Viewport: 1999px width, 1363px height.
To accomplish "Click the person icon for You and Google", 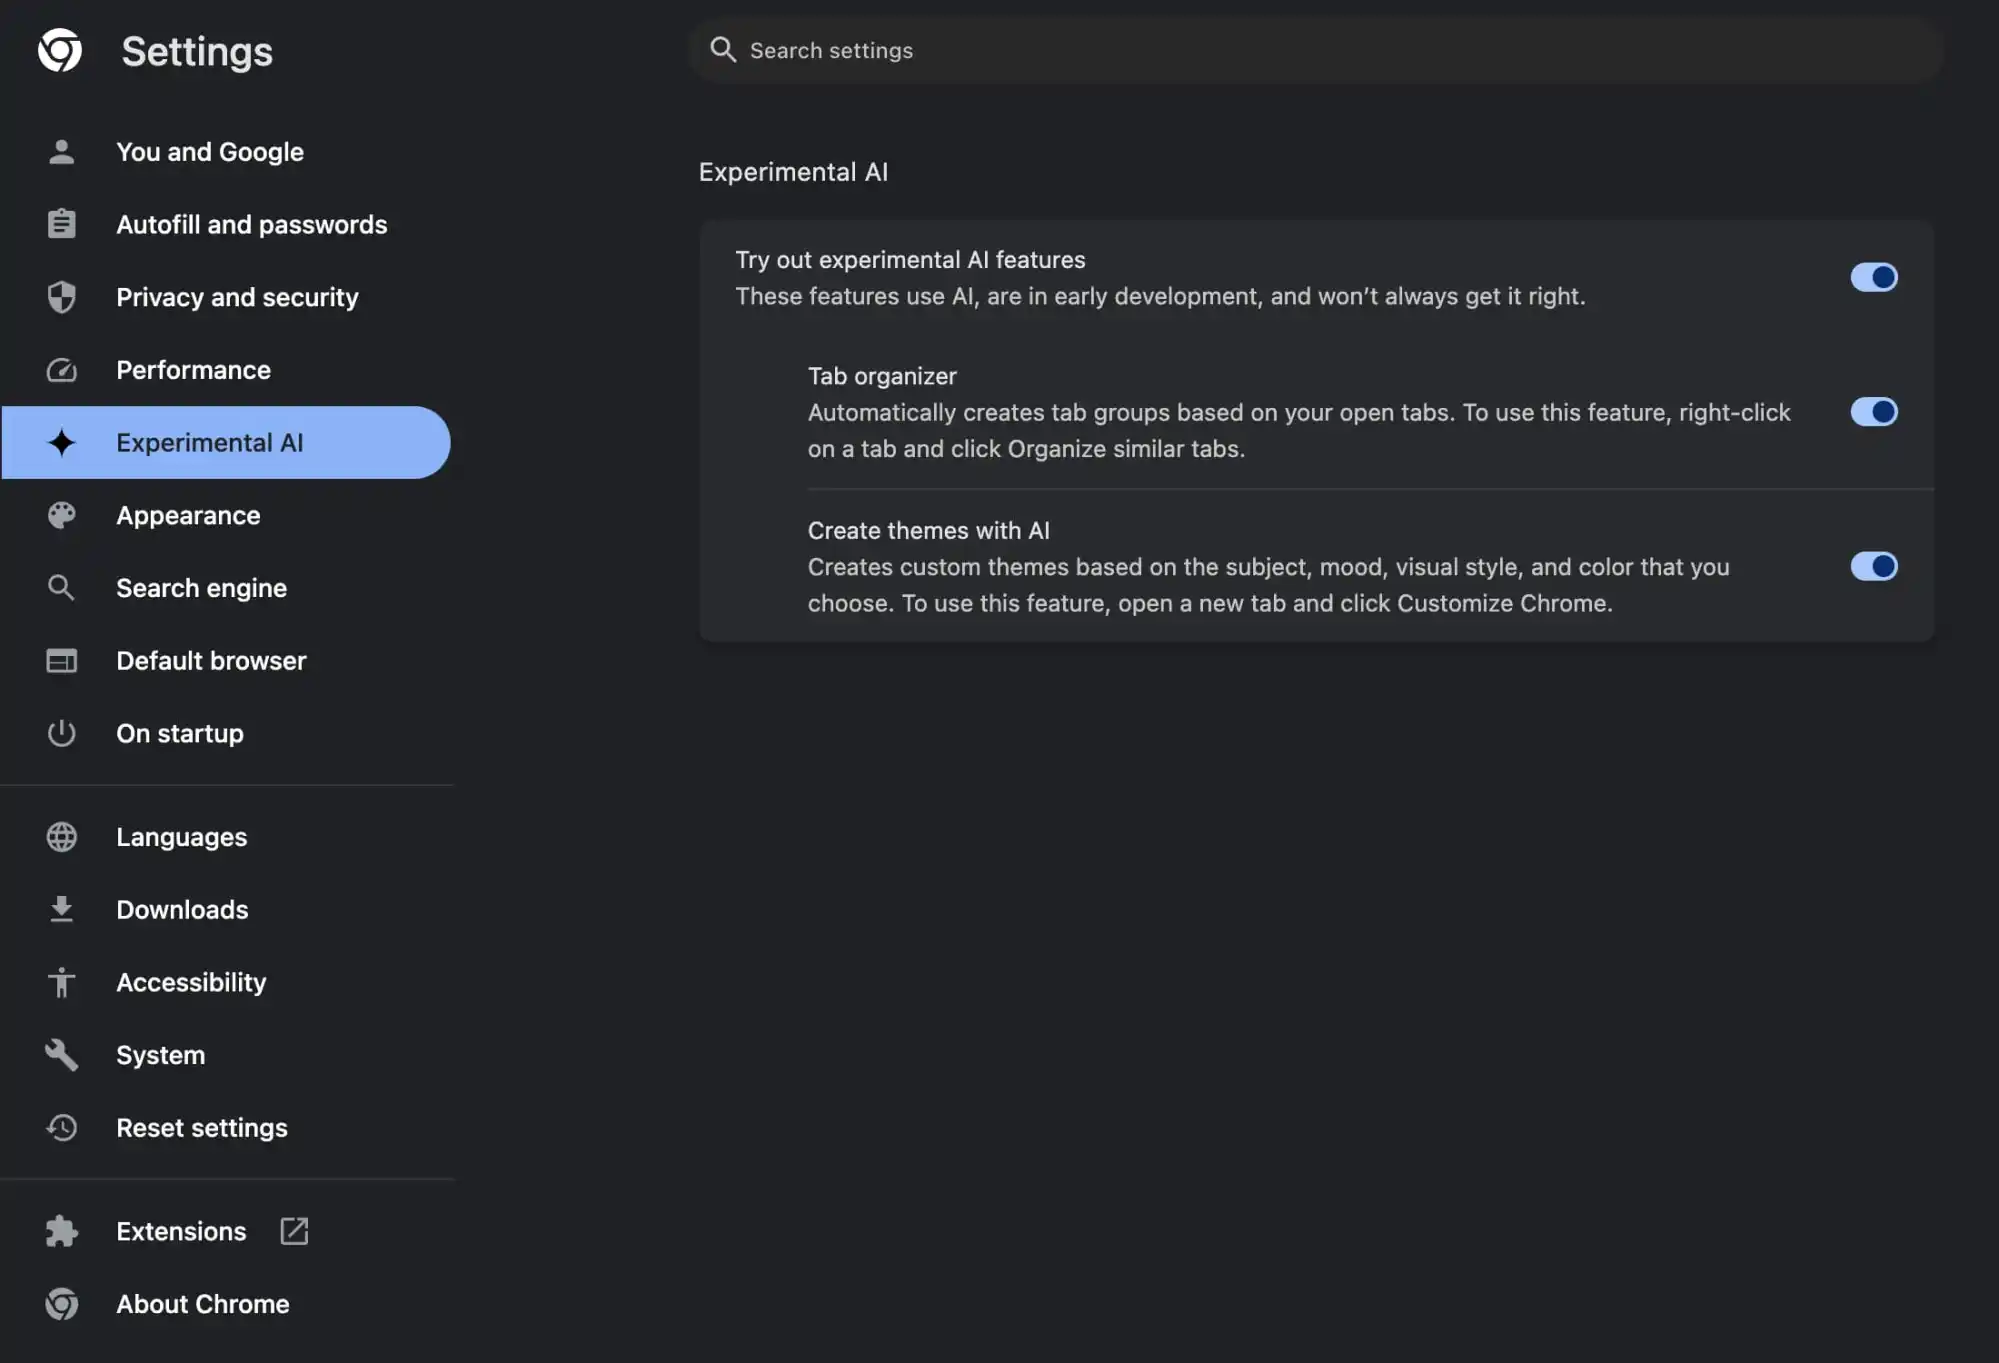I will 61,152.
